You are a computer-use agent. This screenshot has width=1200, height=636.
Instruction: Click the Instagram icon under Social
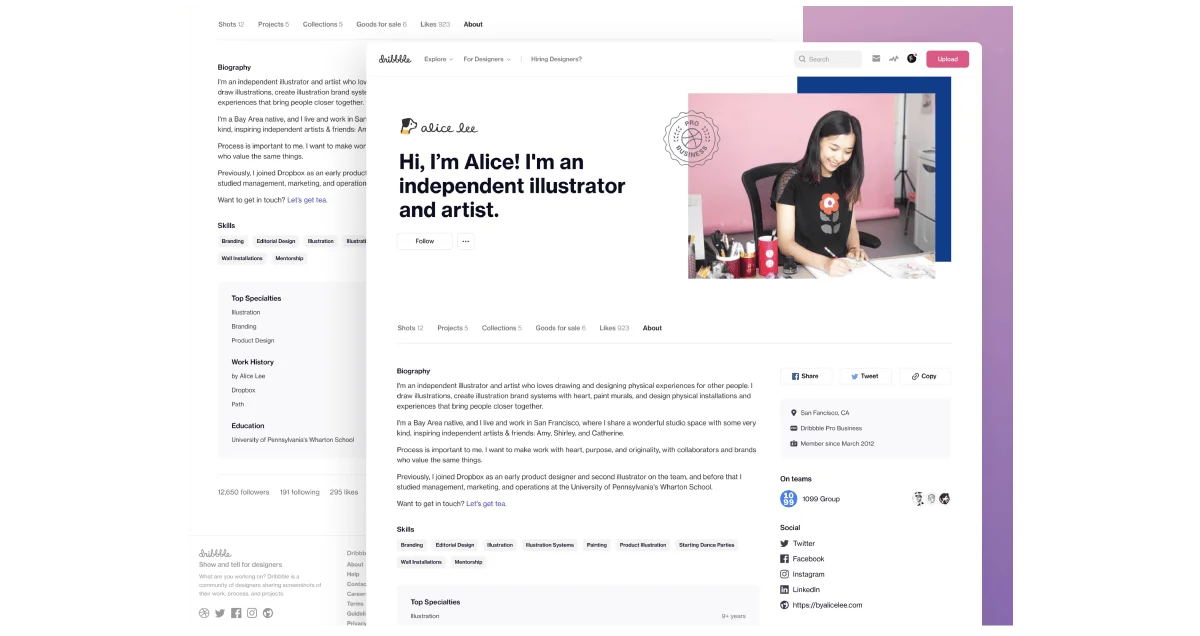pyautogui.click(x=785, y=574)
